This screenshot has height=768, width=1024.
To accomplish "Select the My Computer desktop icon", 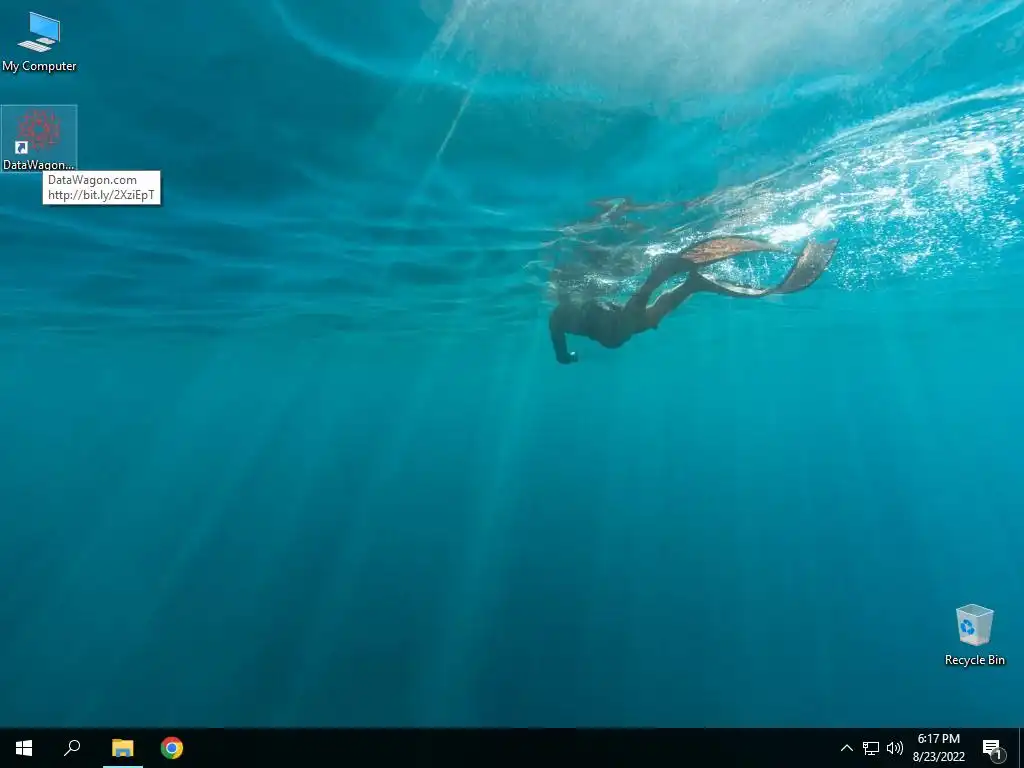I will [x=39, y=41].
